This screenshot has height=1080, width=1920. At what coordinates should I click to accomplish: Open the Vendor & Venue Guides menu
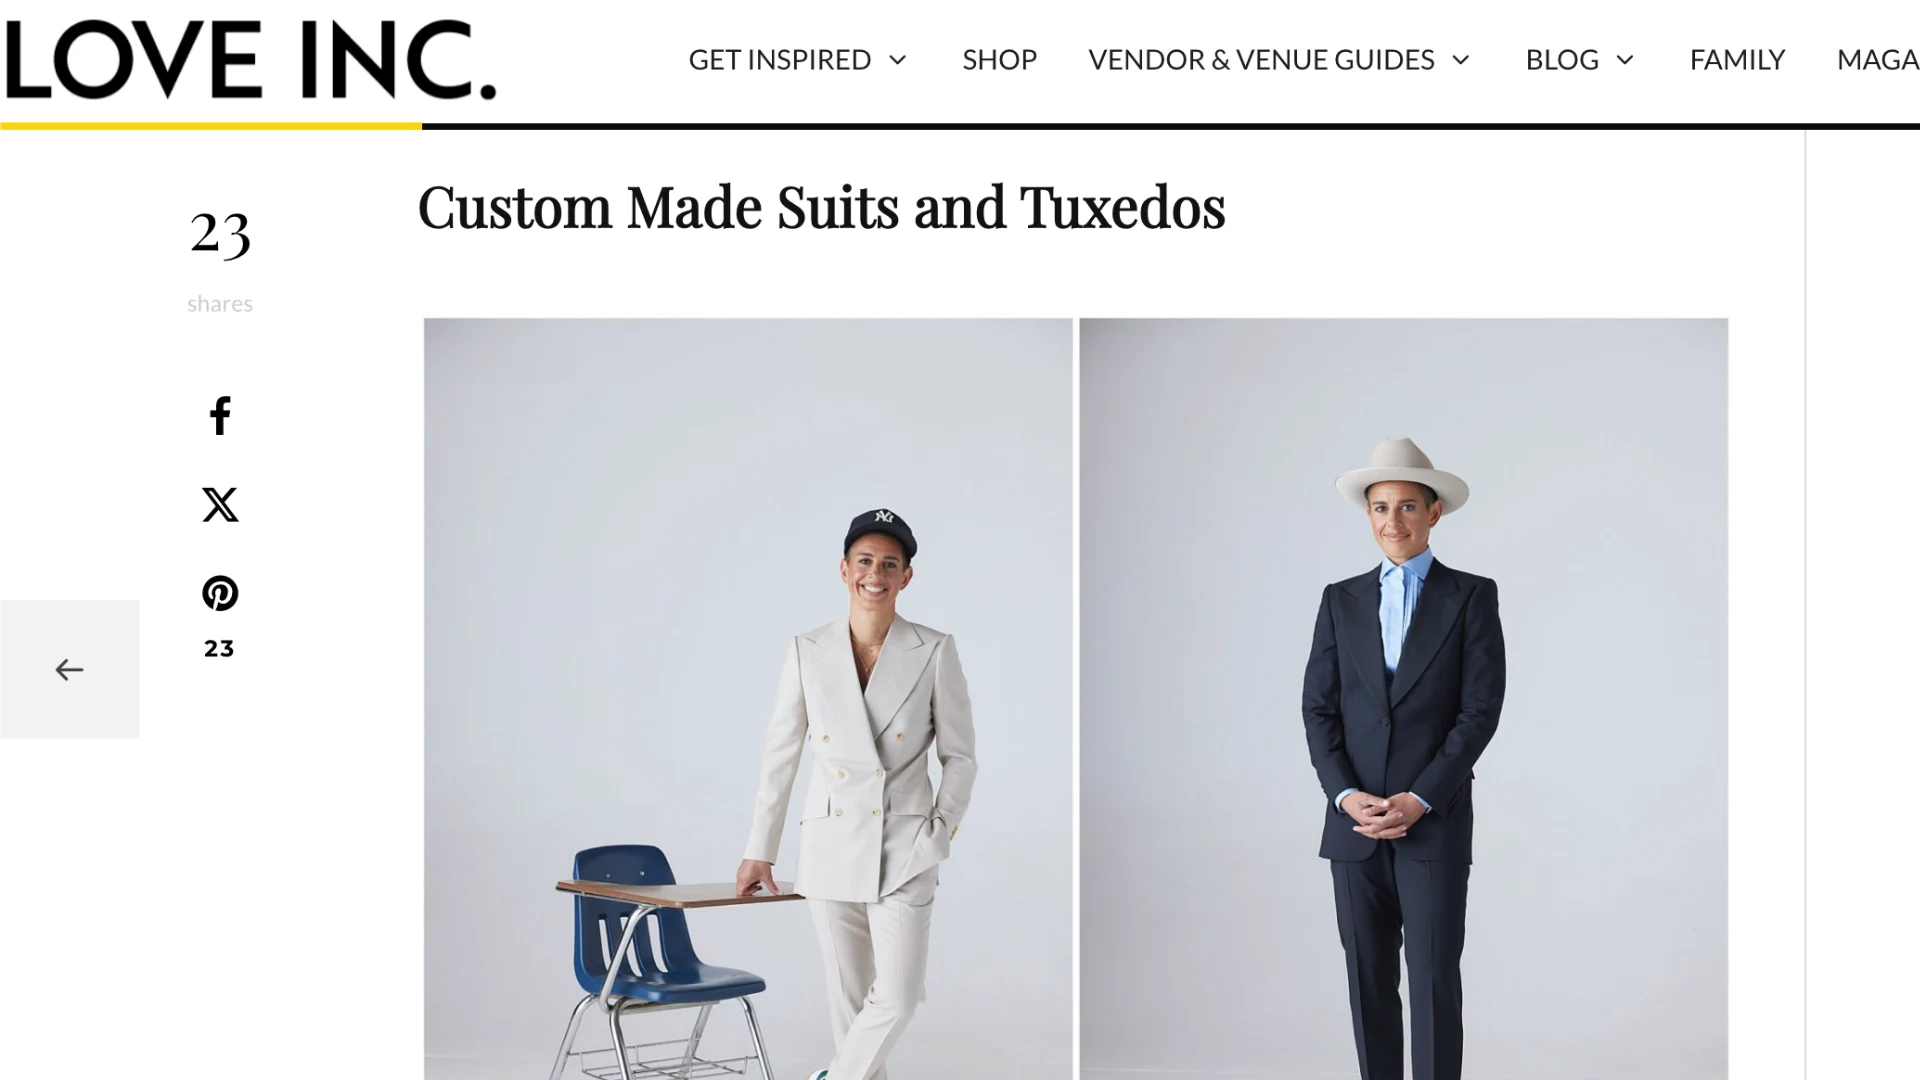1261,60
